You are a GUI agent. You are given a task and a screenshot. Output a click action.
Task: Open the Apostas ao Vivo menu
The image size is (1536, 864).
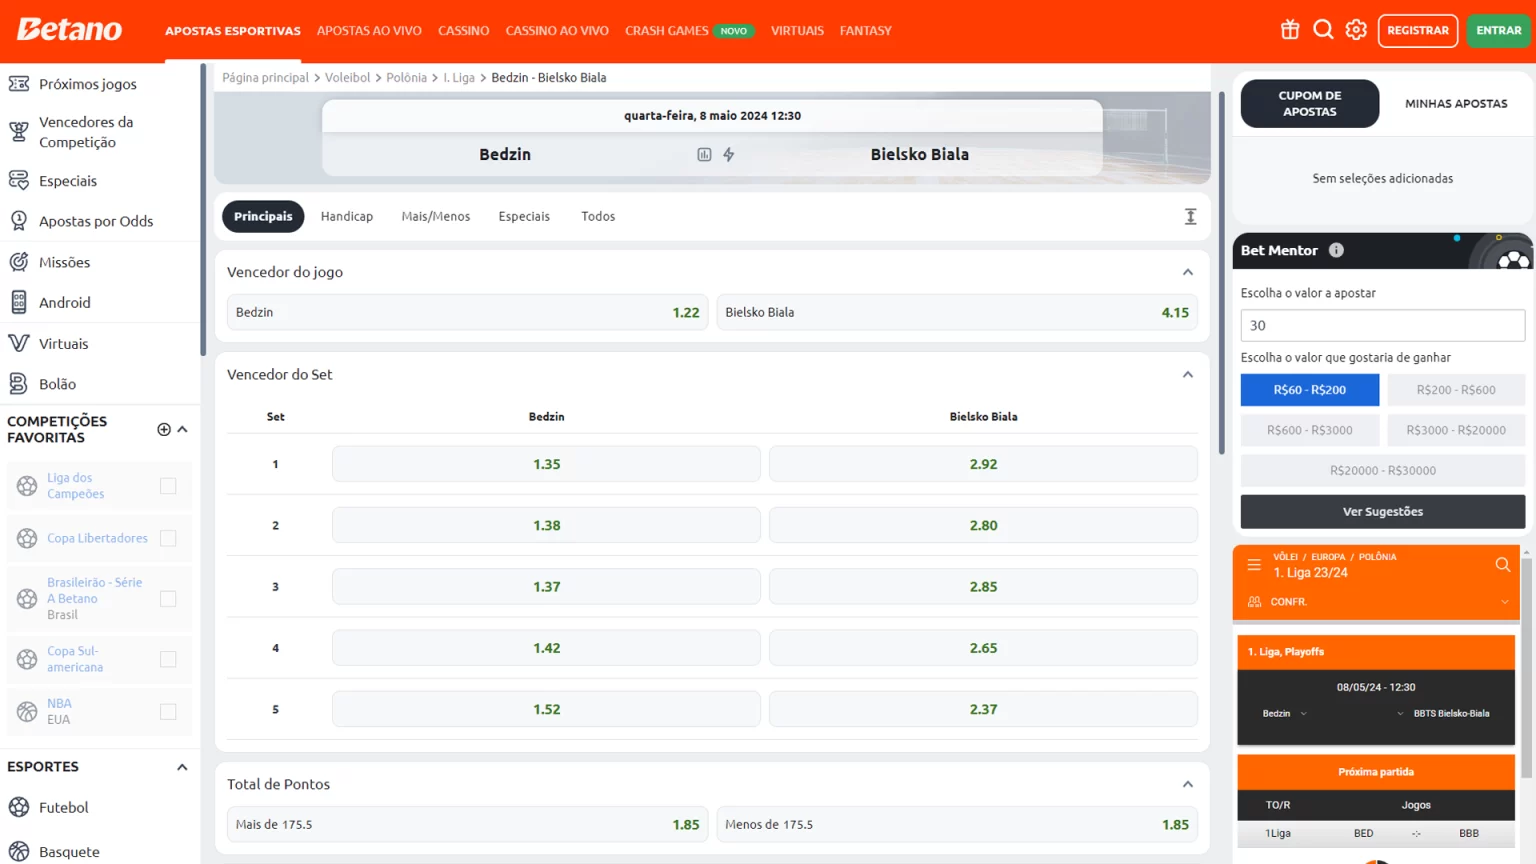(x=369, y=31)
